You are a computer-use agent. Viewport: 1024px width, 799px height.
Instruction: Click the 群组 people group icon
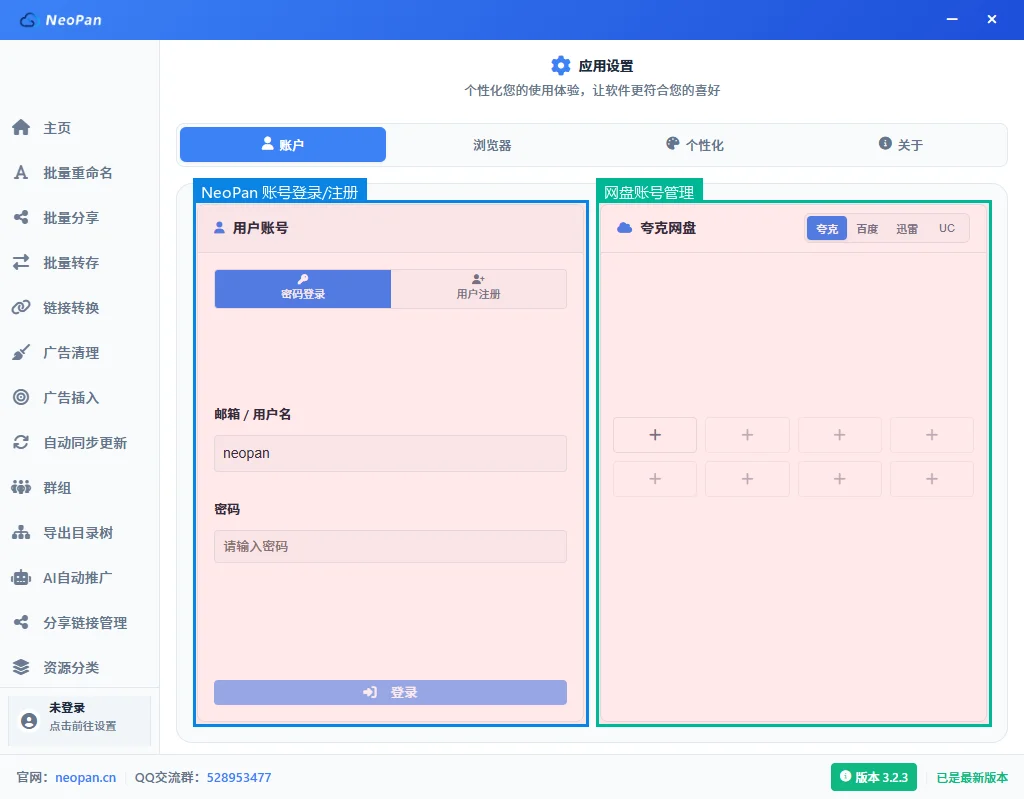coord(21,487)
